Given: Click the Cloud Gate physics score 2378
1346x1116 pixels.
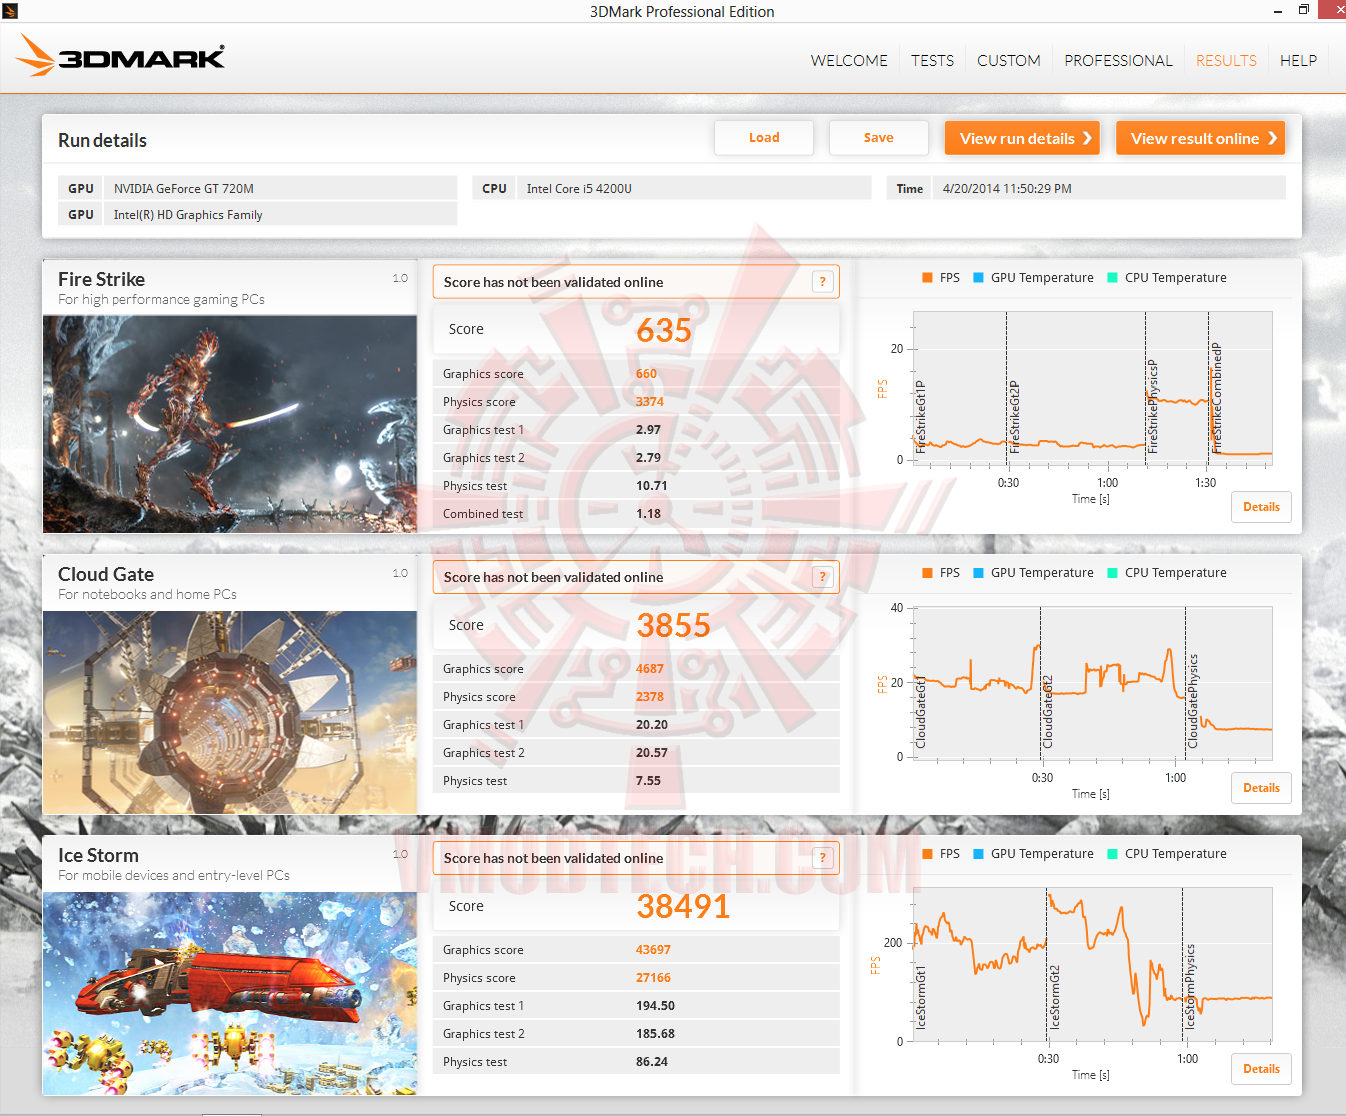Looking at the screenshot, I should (x=649, y=697).
